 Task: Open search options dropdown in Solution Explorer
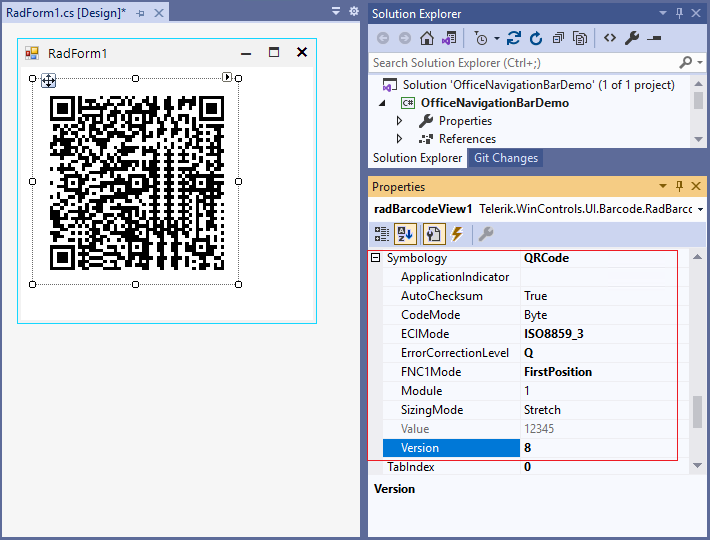pyautogui.click(x=700, y=62)
